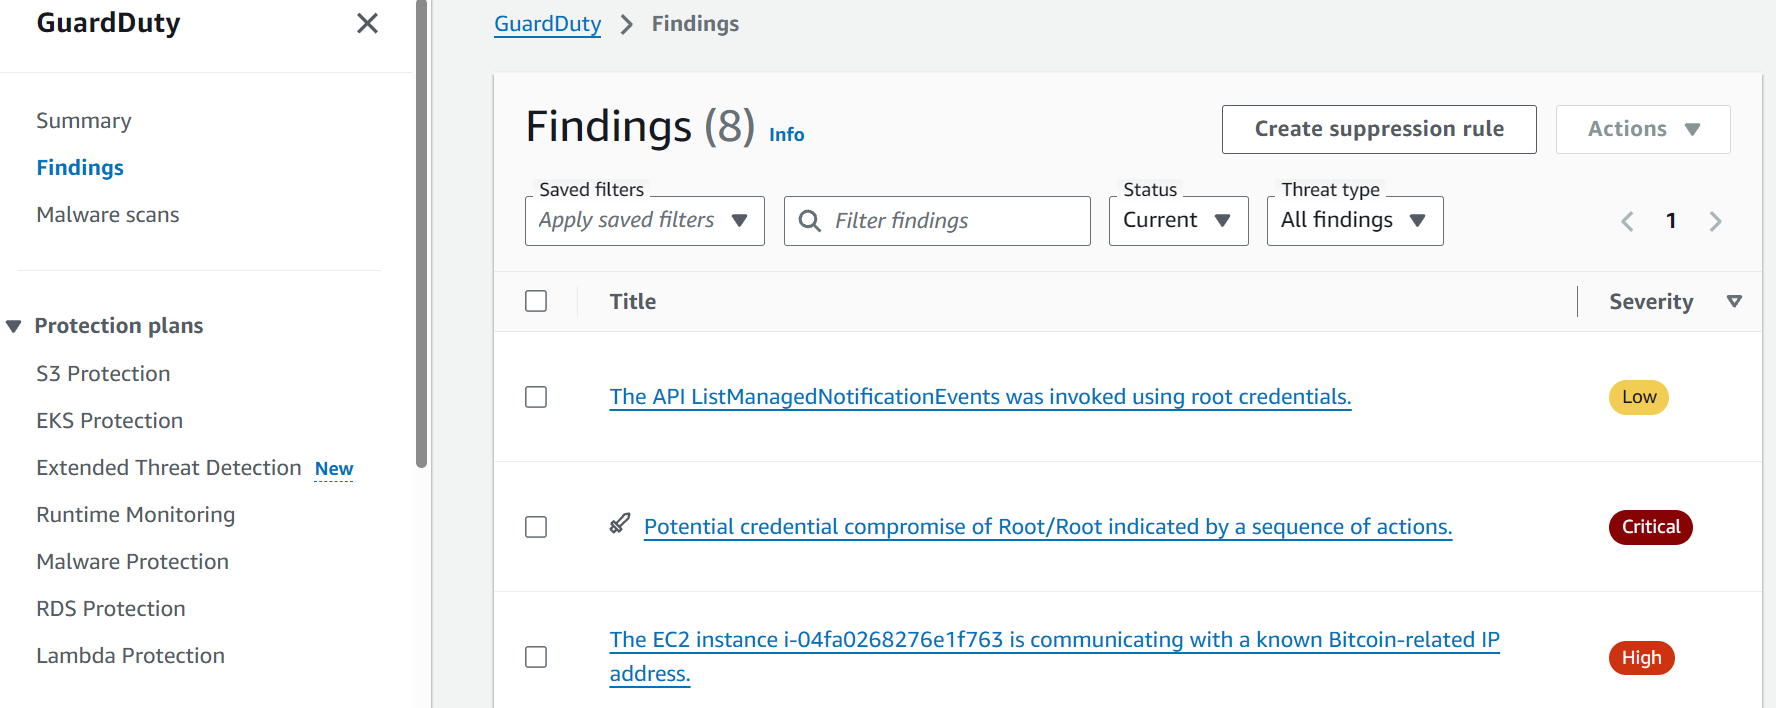
Task: Open Findings in the sidebar
Action: [80, 168]
